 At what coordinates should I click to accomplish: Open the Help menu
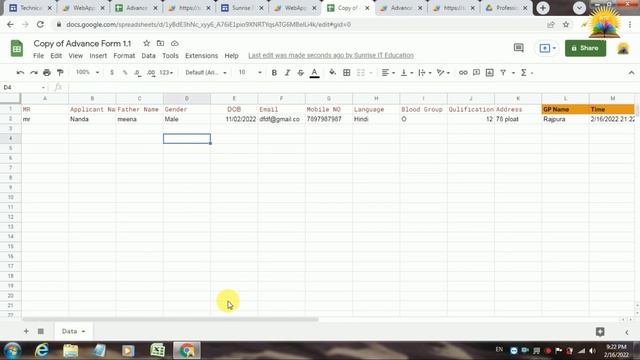231,56
